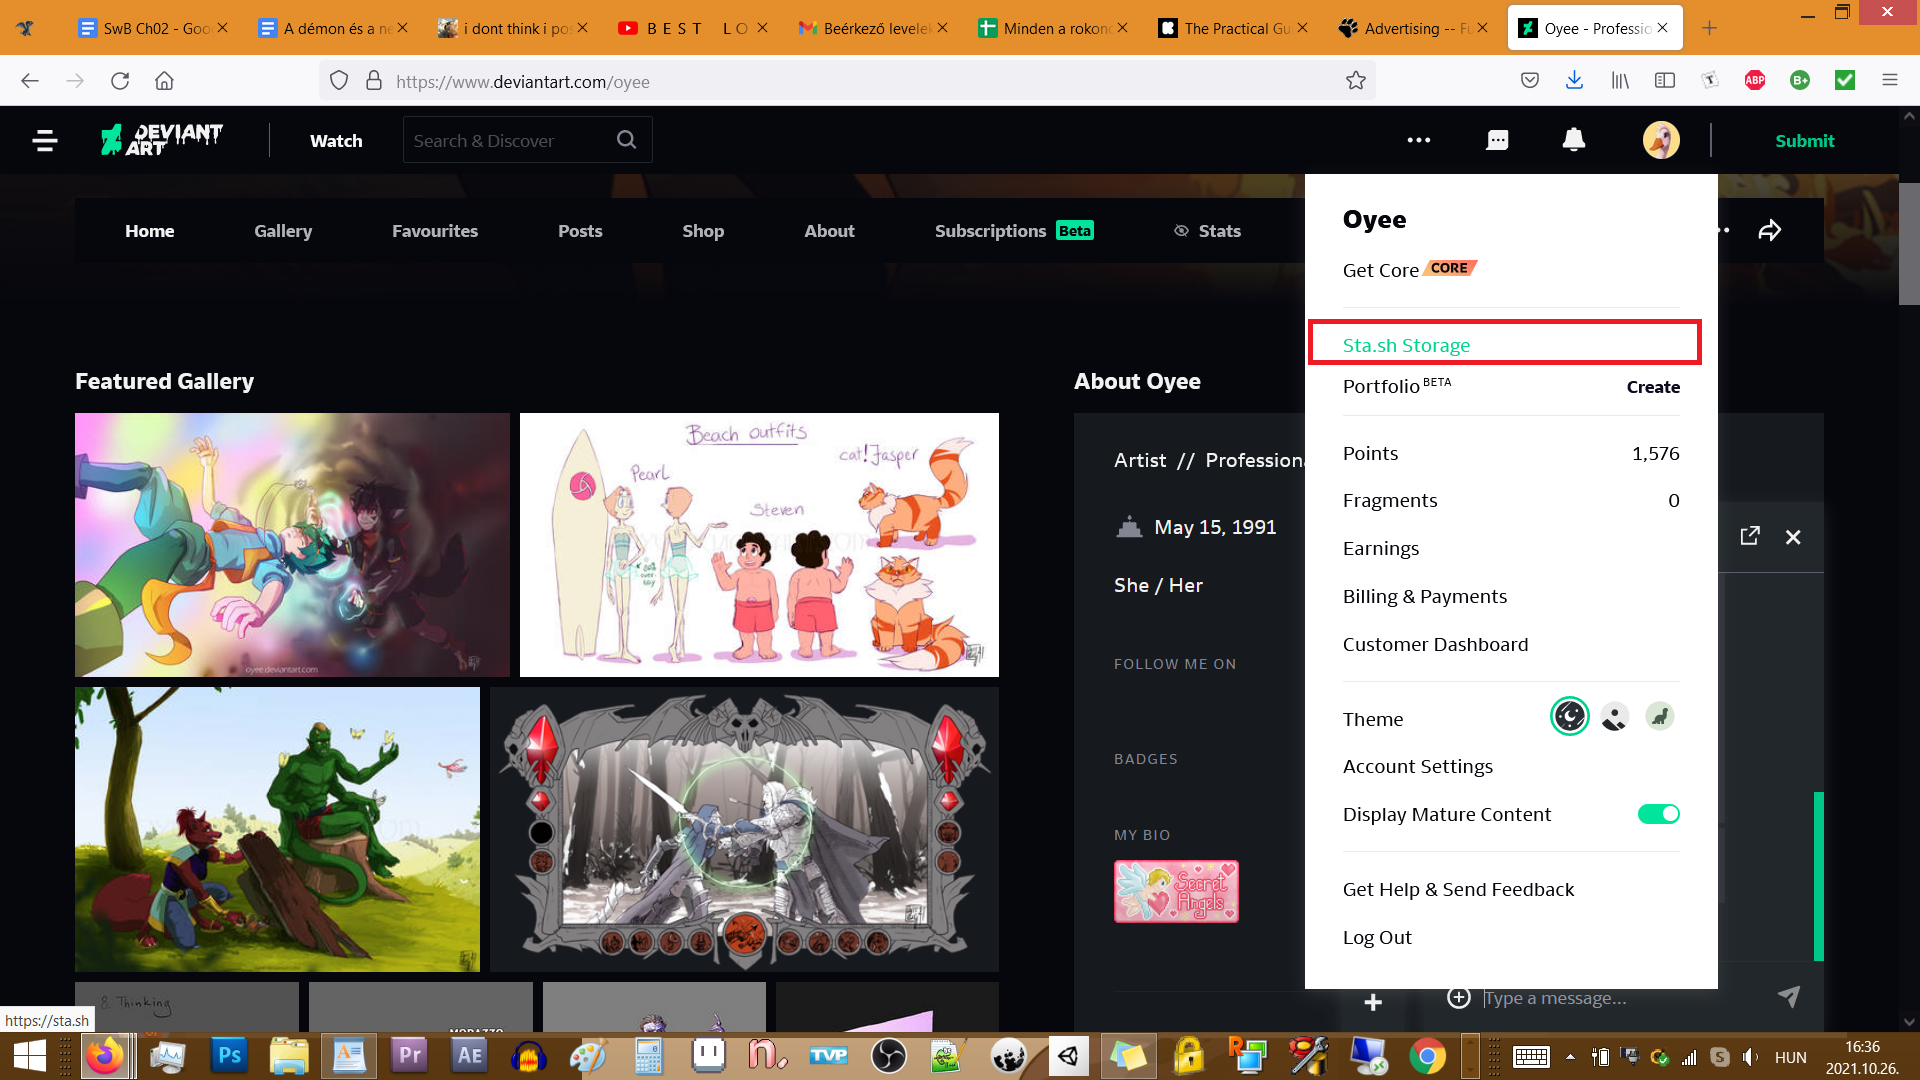This screenshot has height=1080, width=1920.
Task: Click the search magnifier icon
Action: (626, 140)
